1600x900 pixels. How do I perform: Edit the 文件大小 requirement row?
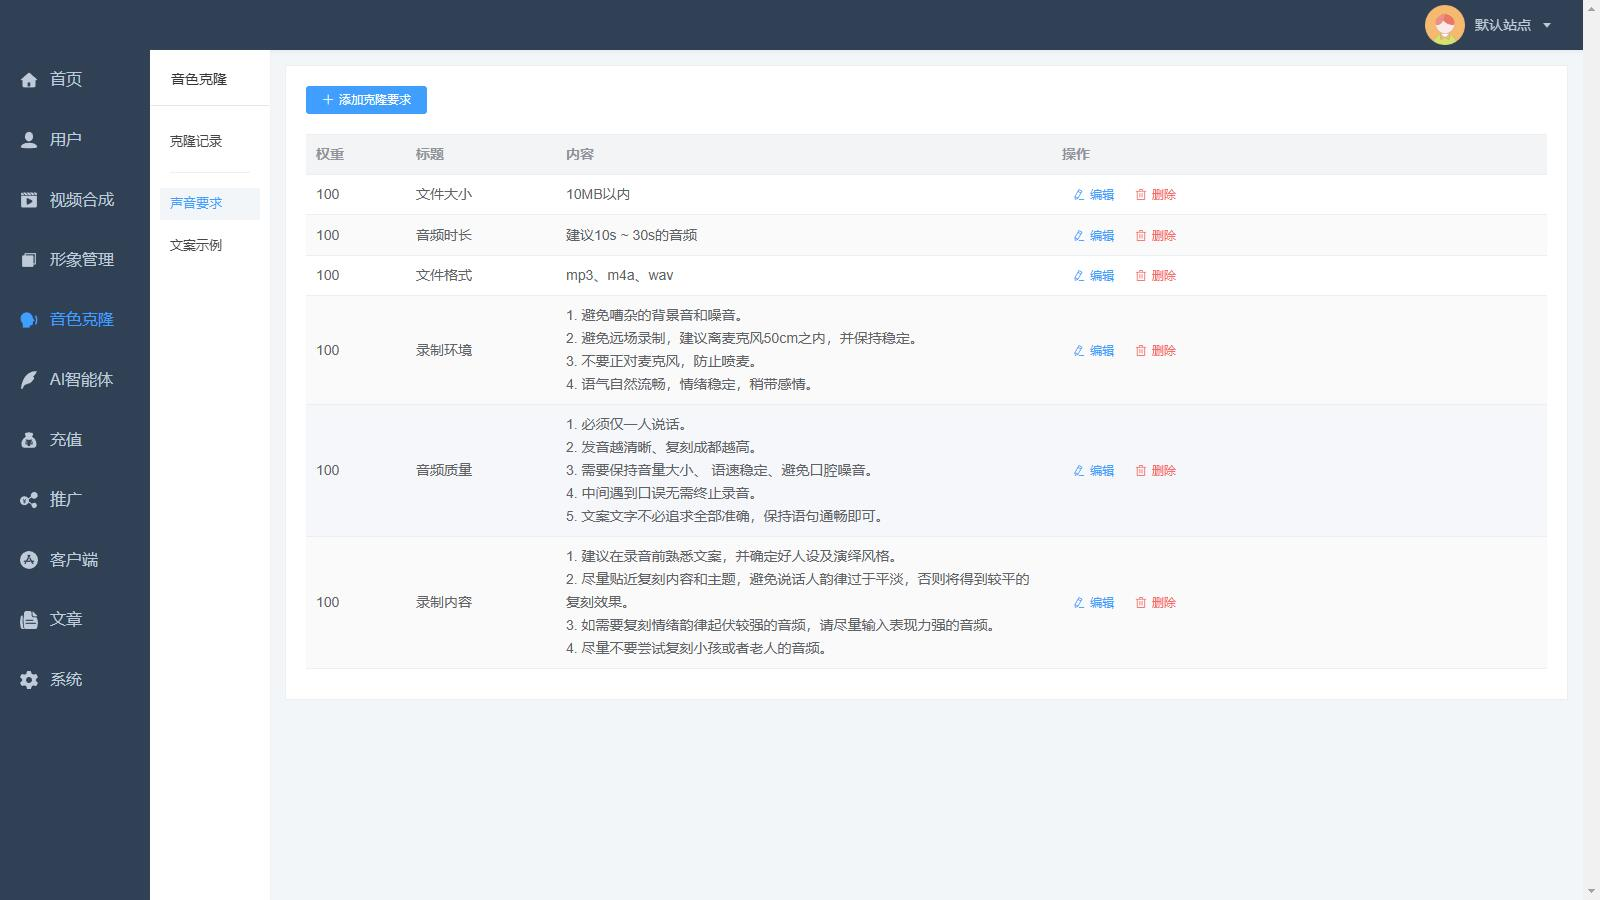1094,195
